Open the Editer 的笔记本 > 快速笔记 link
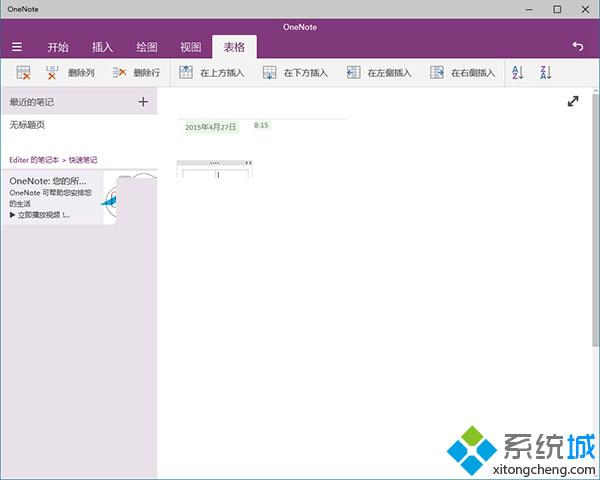 point(53,160)
